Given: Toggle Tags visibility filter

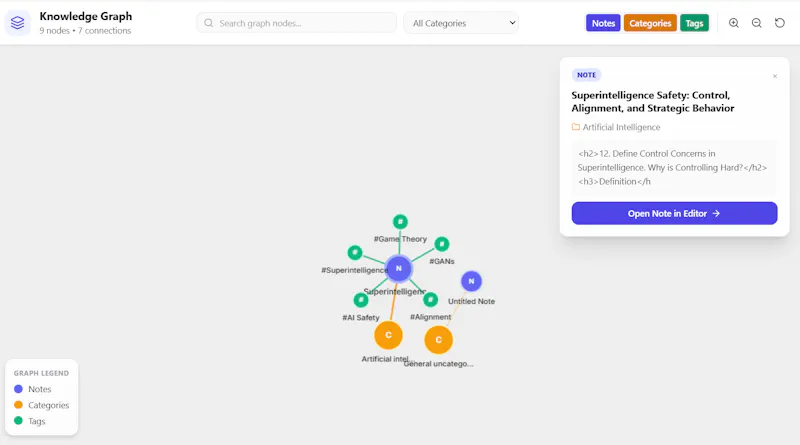Looking at the screenshot, I should pos(694,23).
